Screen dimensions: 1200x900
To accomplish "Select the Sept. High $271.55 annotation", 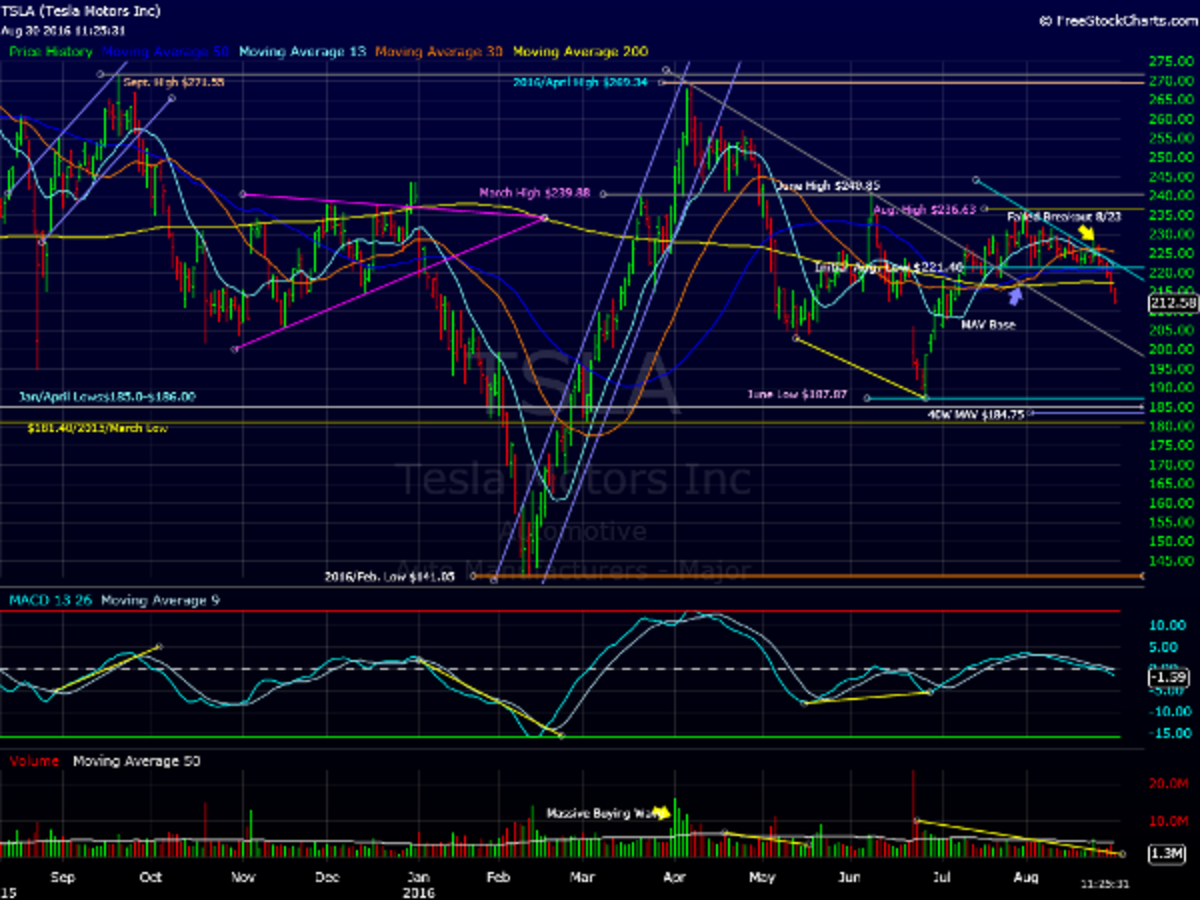I will (173, 82).
